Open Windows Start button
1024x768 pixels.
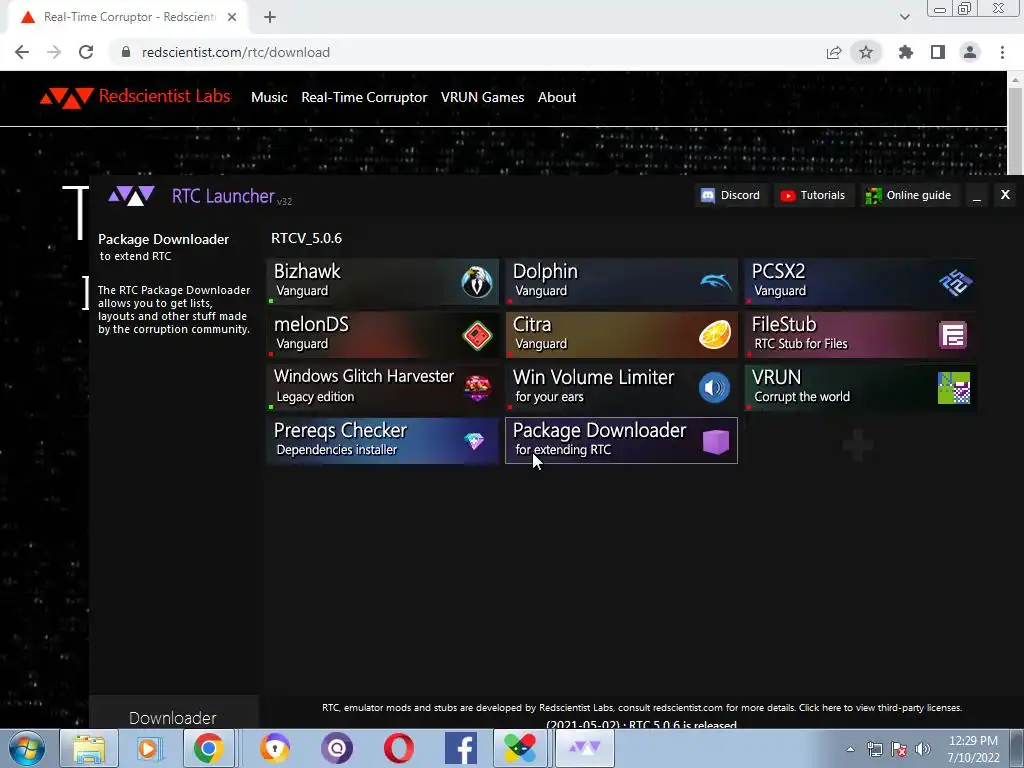tap(26, 749)
